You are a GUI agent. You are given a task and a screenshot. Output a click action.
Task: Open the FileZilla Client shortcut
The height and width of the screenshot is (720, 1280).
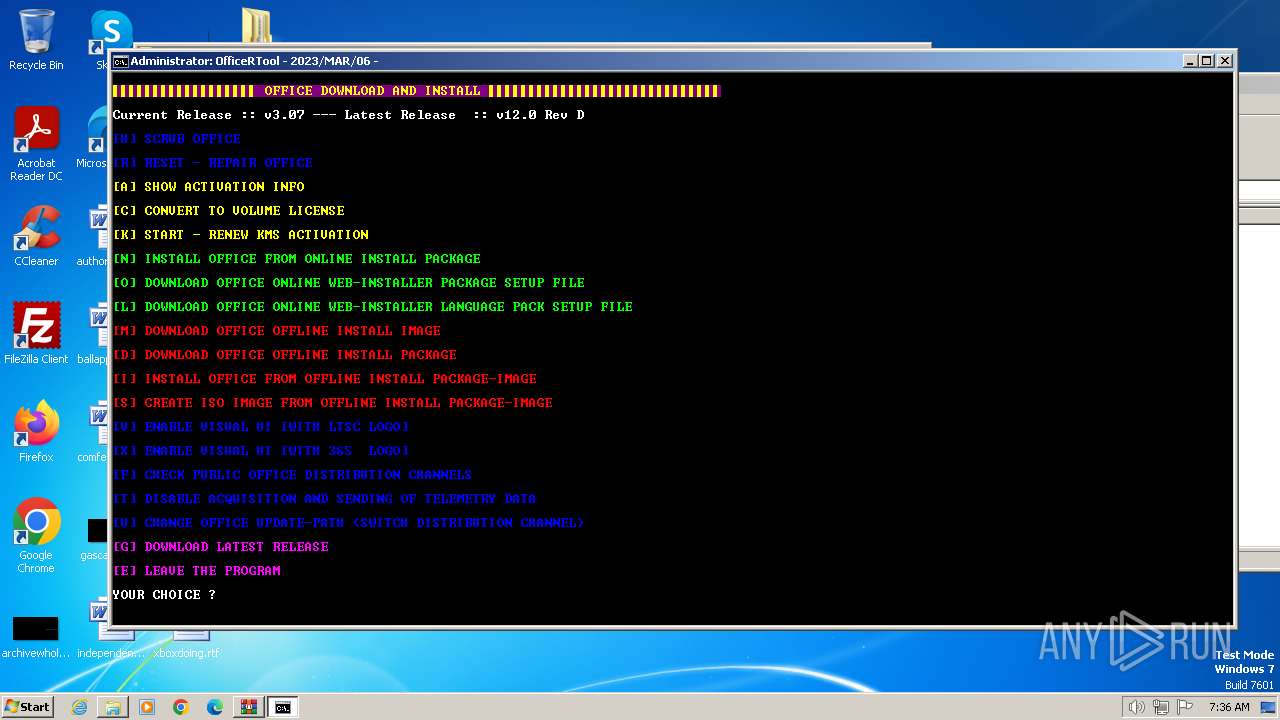click(x=36, y=333)
